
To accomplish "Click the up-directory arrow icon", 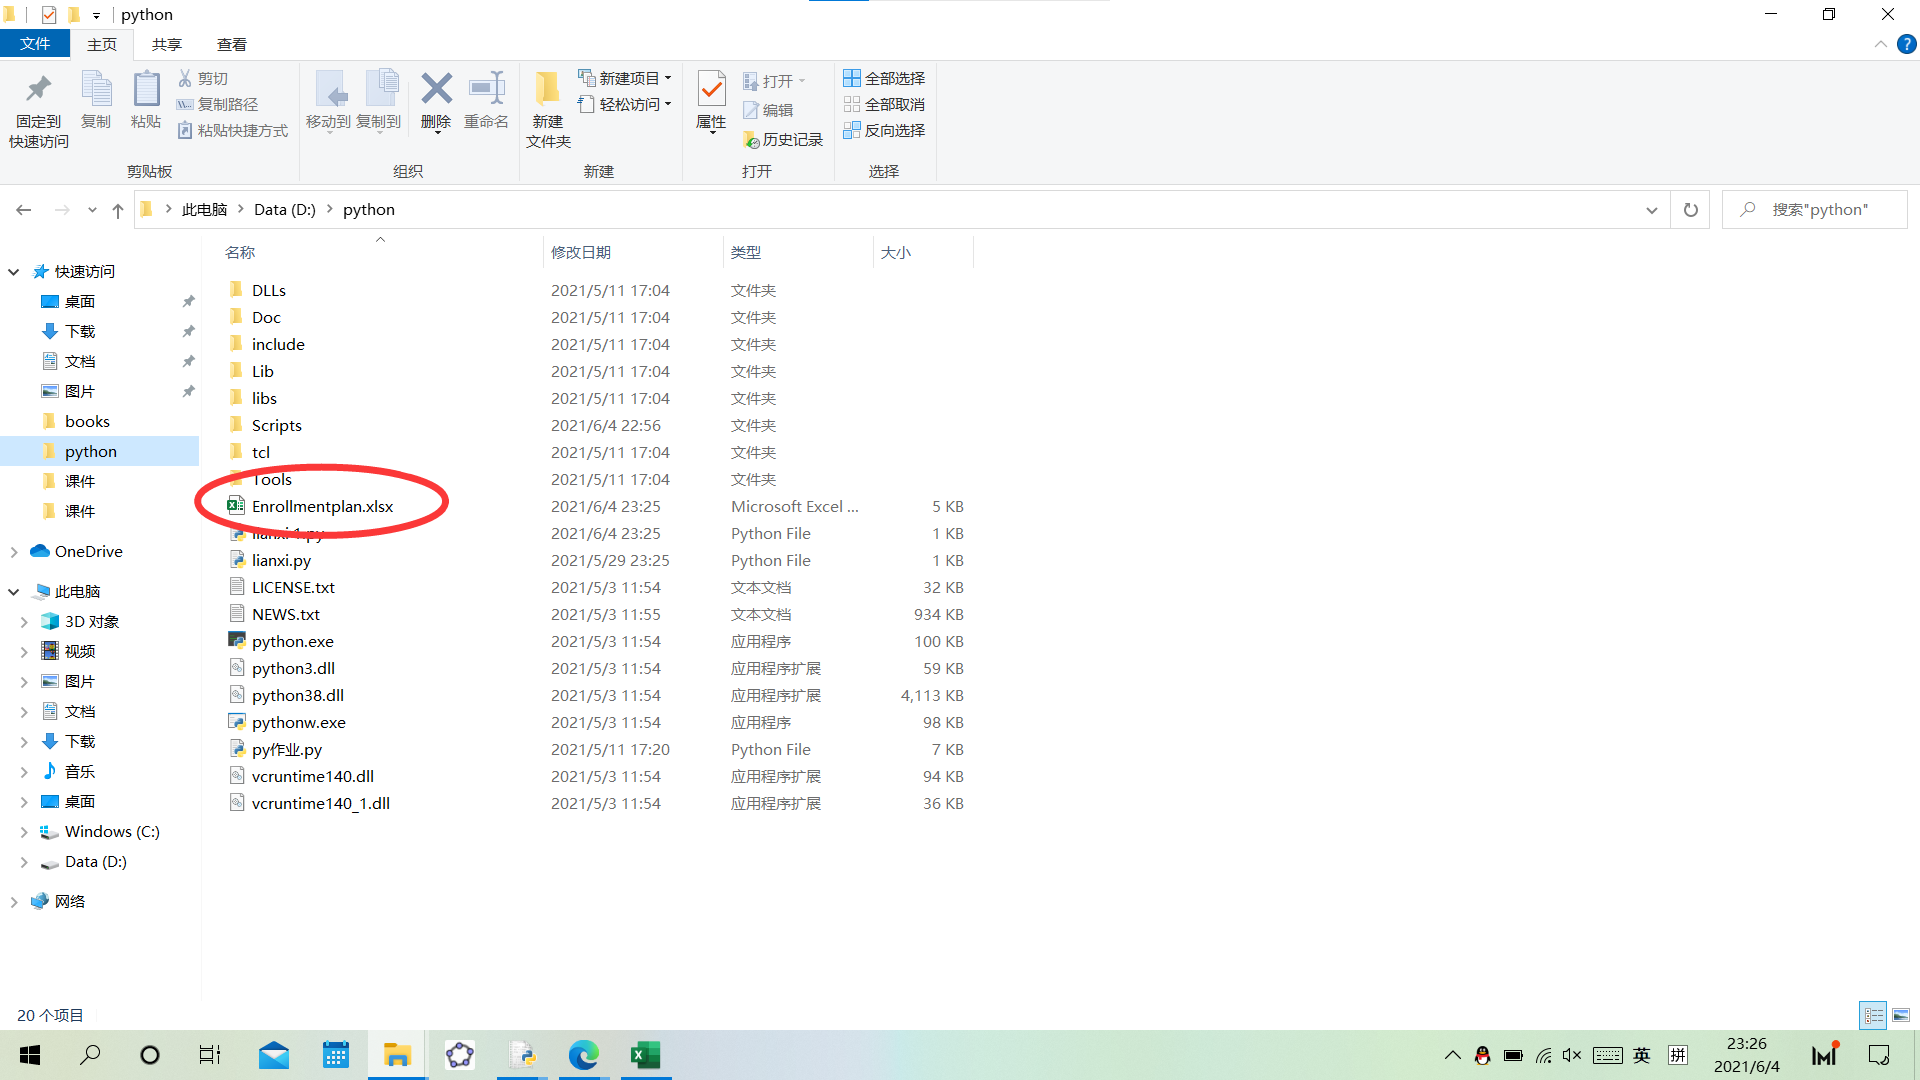I will (118, 210).
